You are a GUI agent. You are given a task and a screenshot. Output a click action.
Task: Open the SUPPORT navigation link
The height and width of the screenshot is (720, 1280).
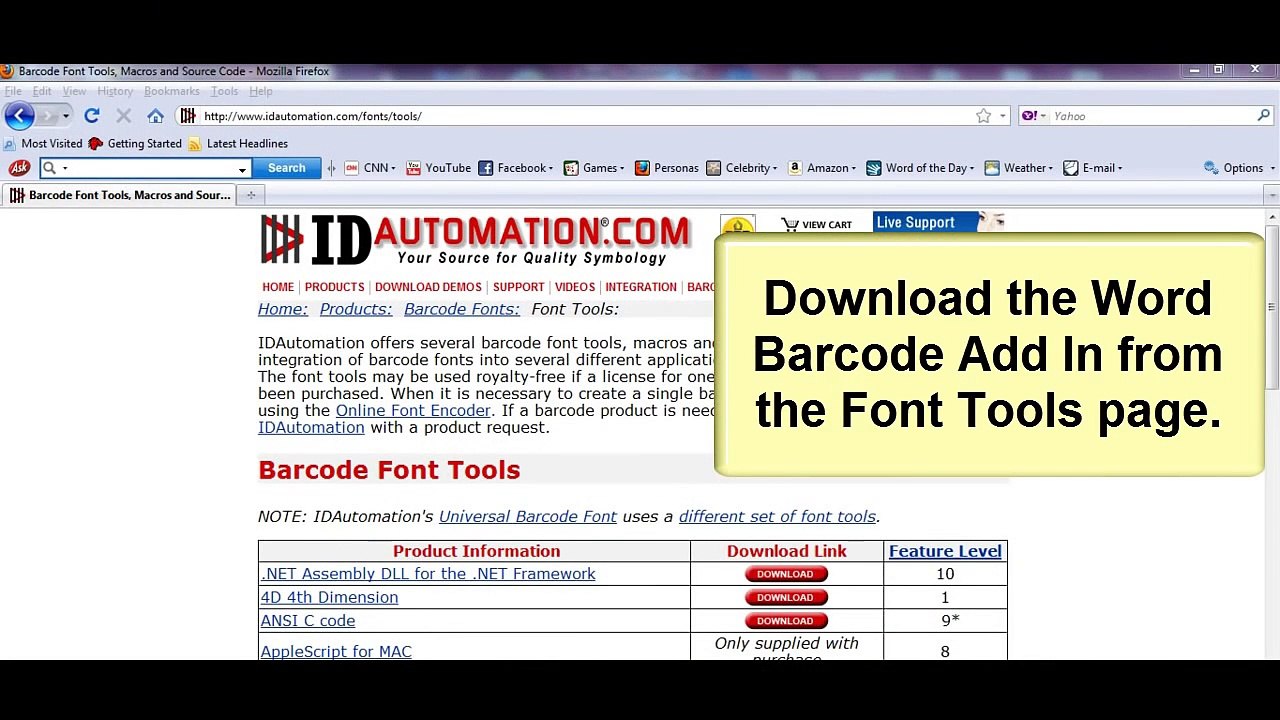tap(518, 287)
